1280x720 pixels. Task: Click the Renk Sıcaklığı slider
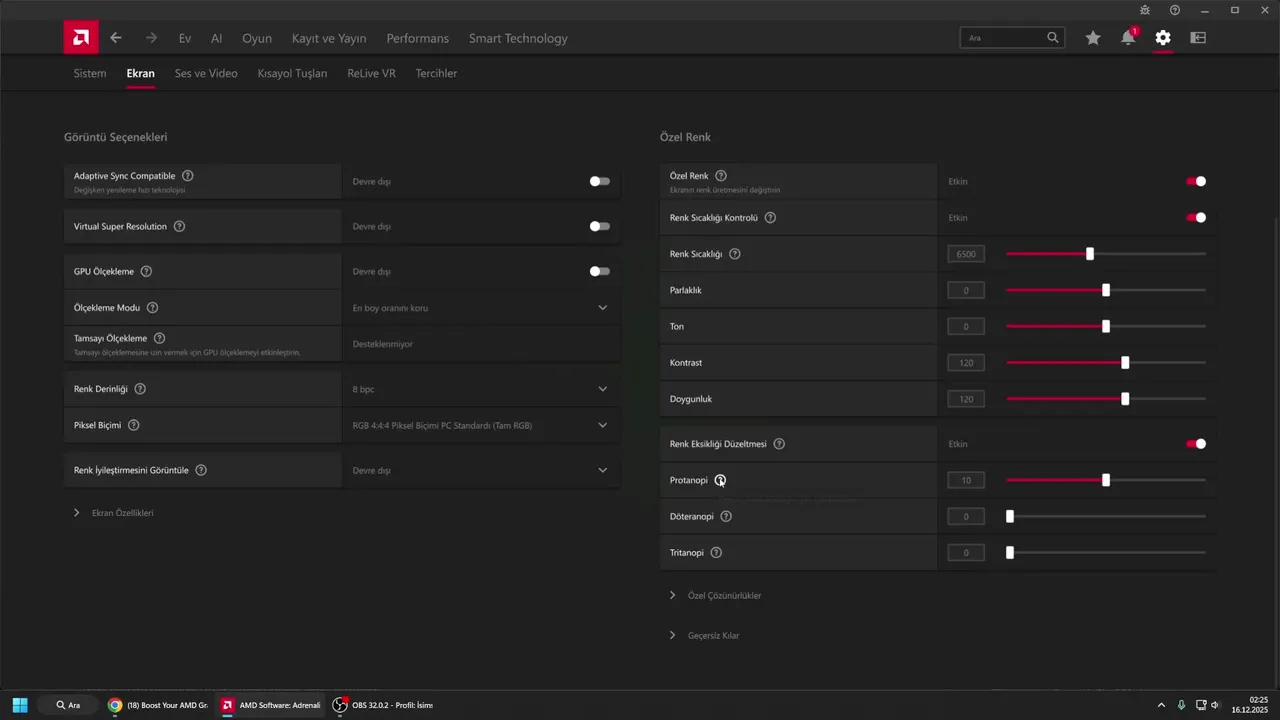coord(1106,254)
